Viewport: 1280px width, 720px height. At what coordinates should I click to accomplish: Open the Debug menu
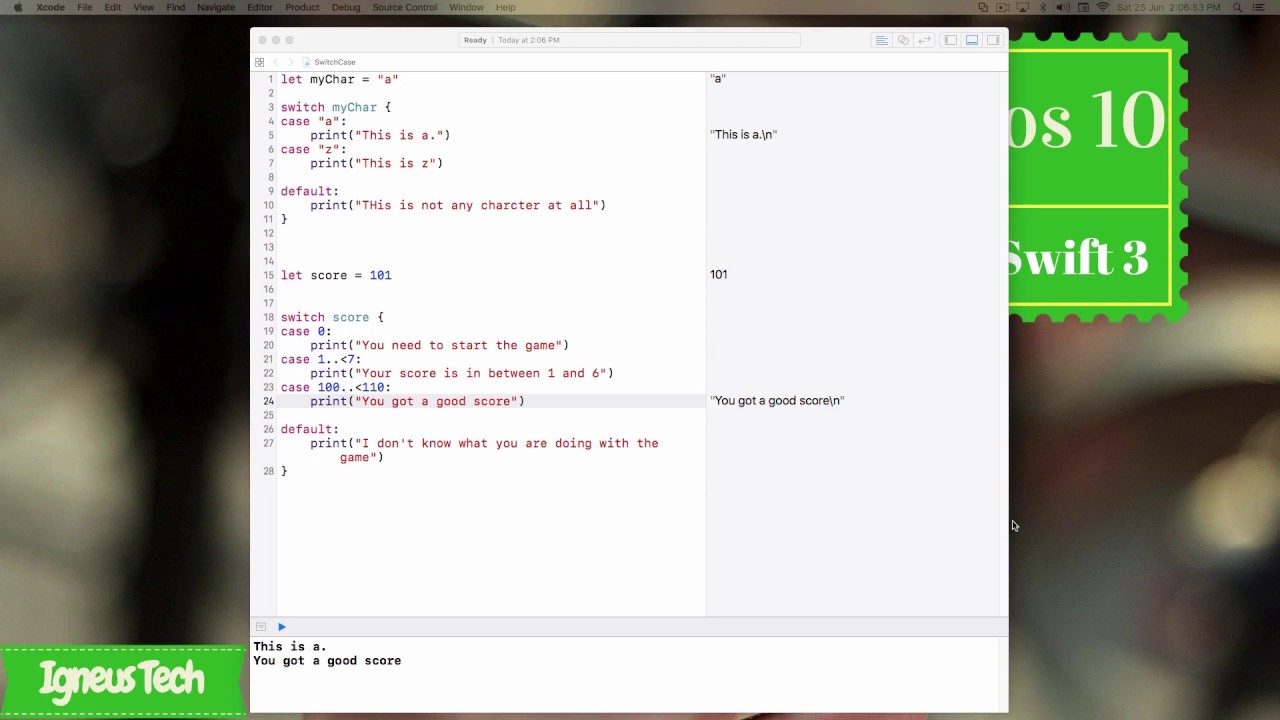(x=346, y=7)
